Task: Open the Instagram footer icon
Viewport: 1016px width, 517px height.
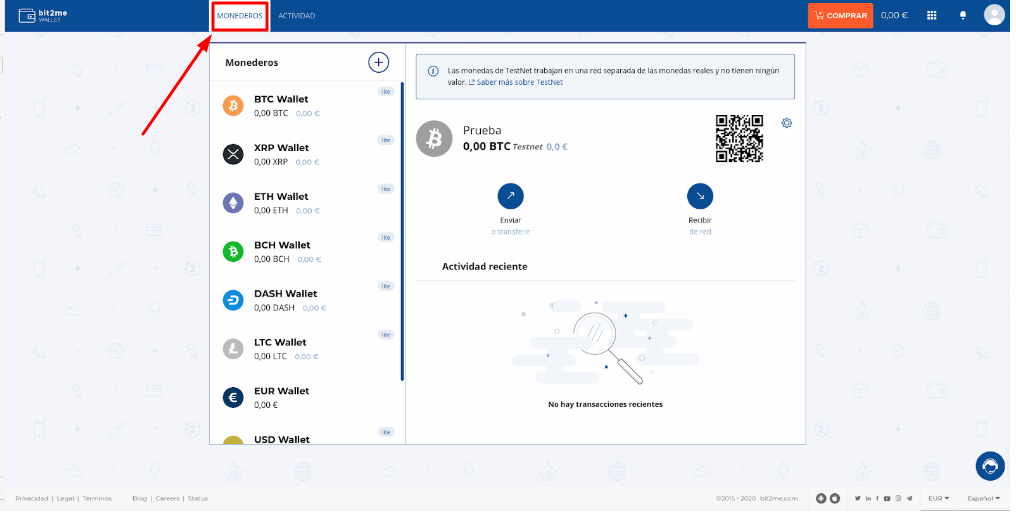Action: click(898, 498)
